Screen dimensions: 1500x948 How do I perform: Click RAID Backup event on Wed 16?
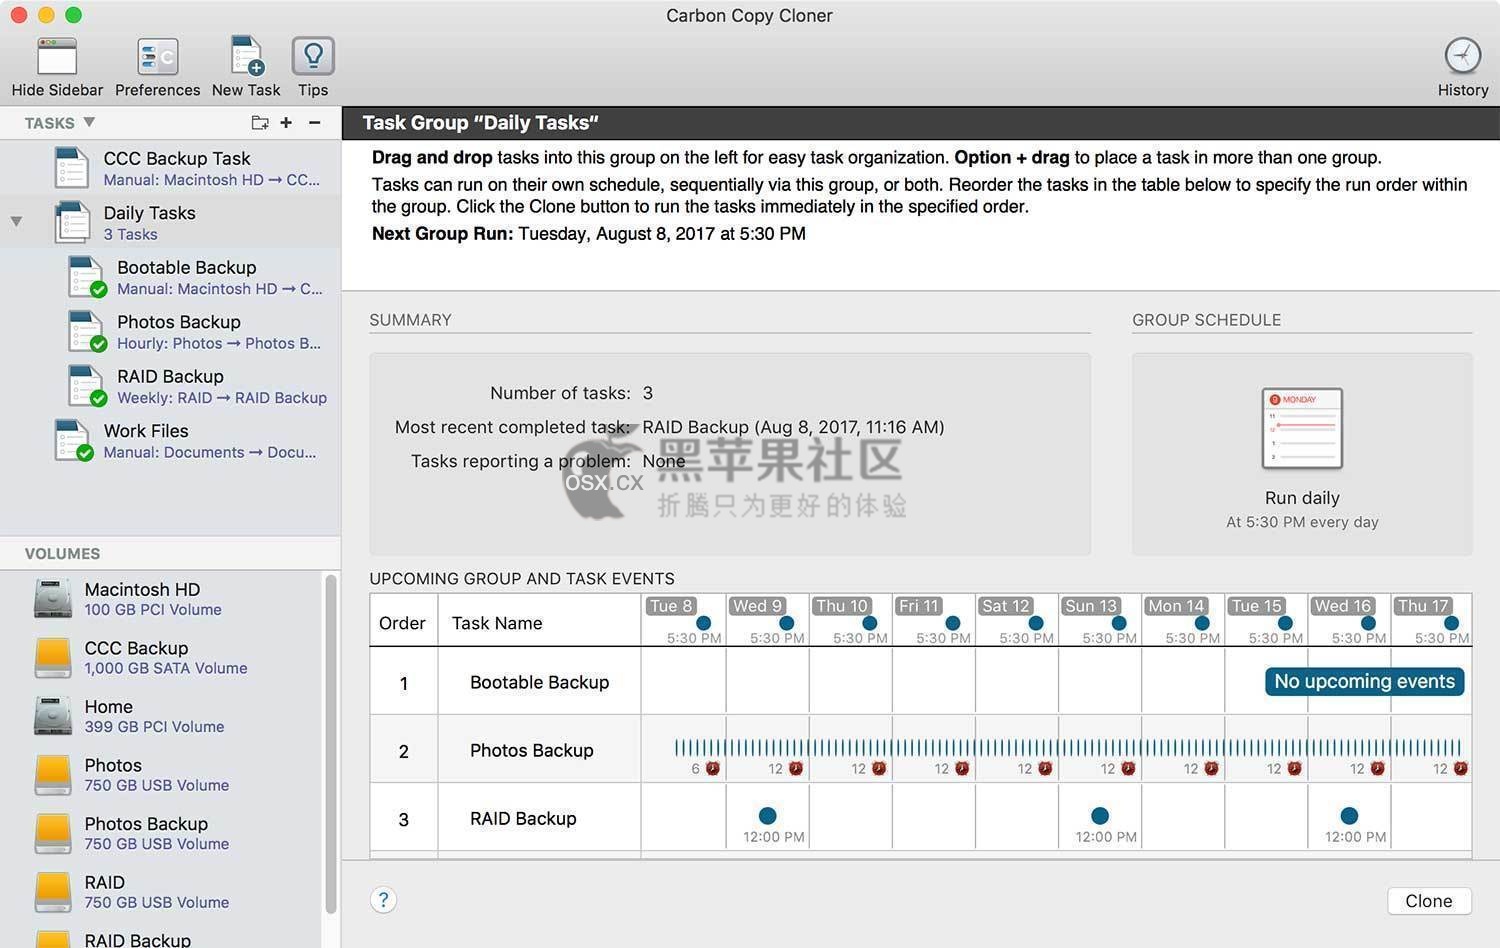pos(1349,815)
